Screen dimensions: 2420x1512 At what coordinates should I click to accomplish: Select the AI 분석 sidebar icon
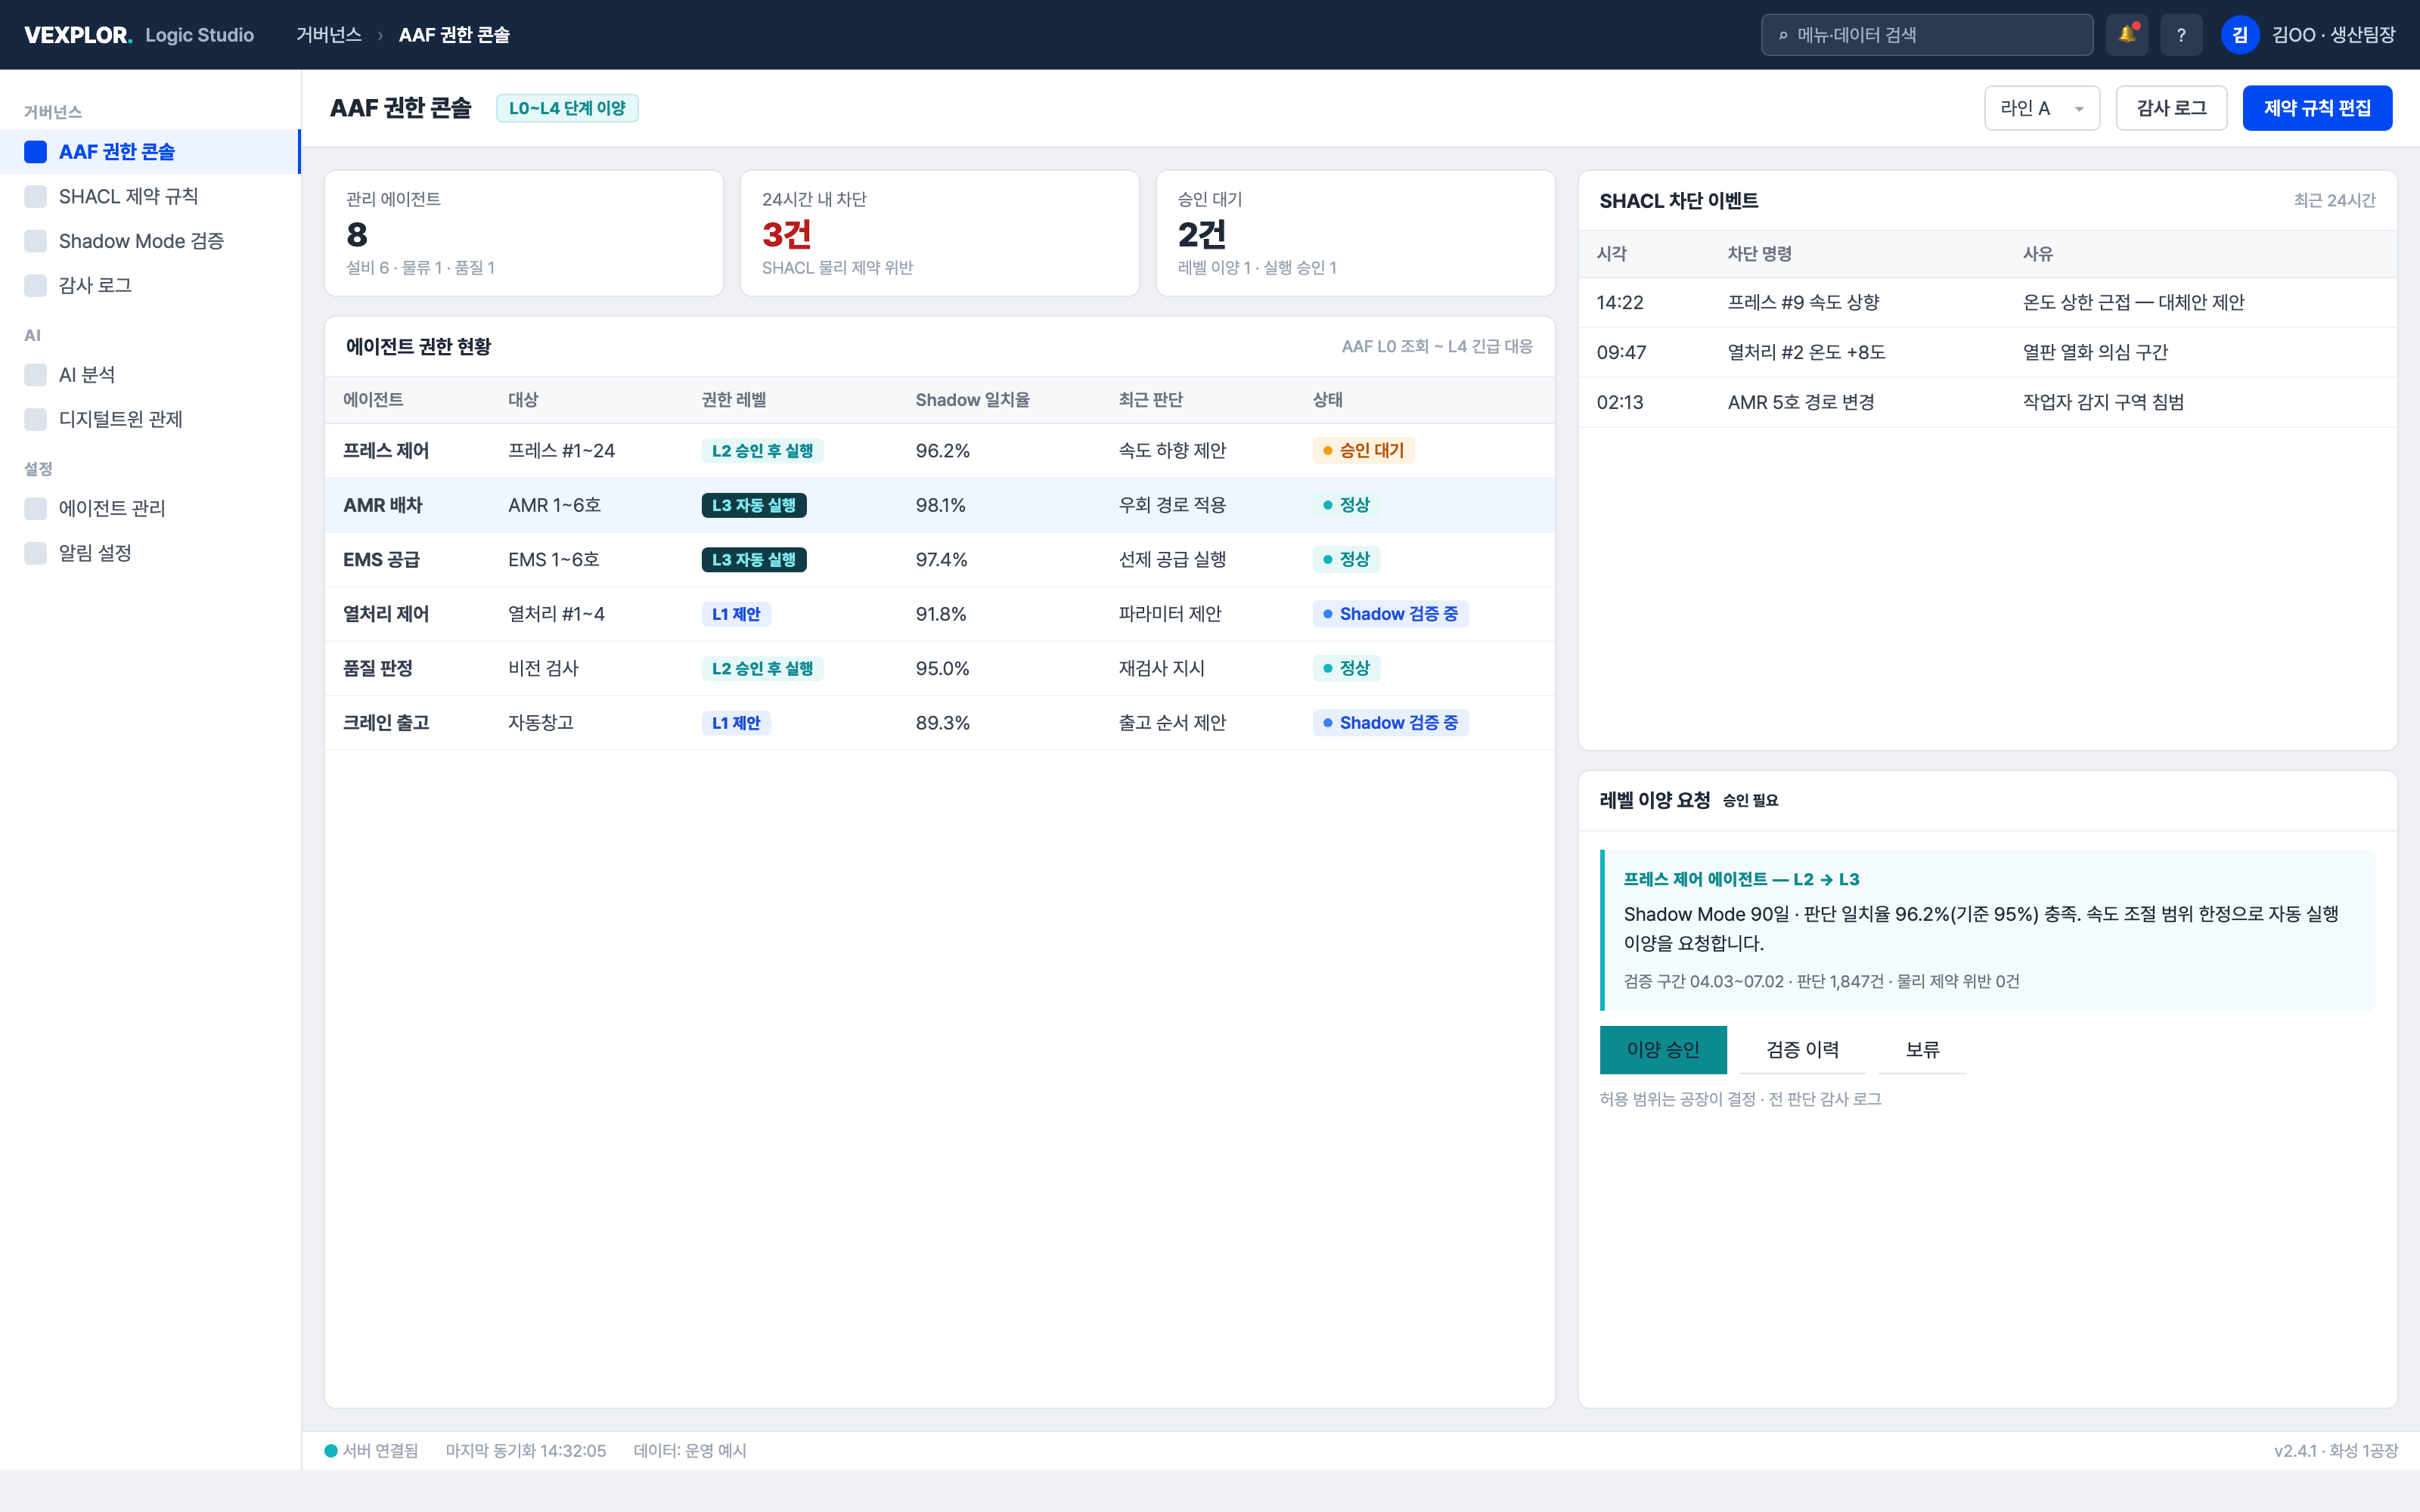[x=36, y=375]
